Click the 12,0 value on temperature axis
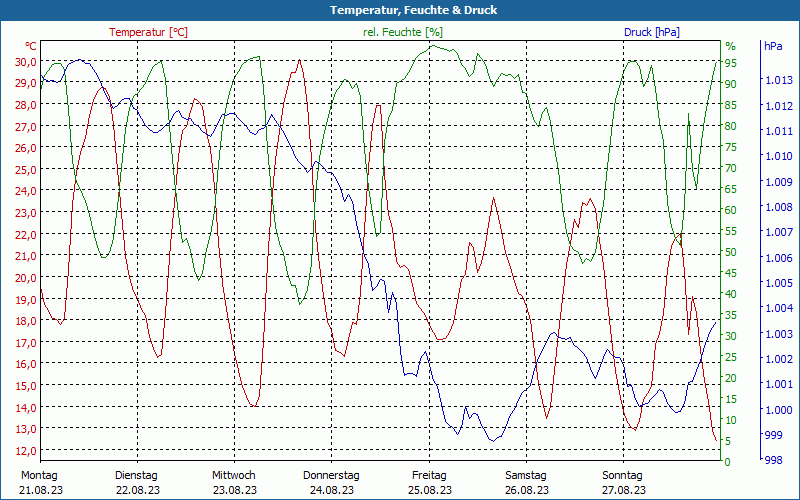 pyautogui.click(x=25, y=451)
